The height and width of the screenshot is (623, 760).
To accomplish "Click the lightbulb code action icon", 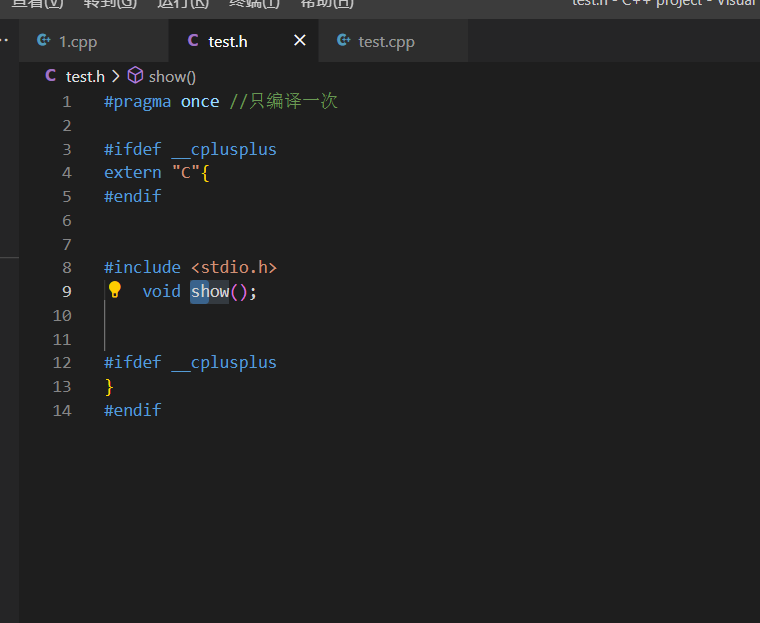I will point(115,290).
